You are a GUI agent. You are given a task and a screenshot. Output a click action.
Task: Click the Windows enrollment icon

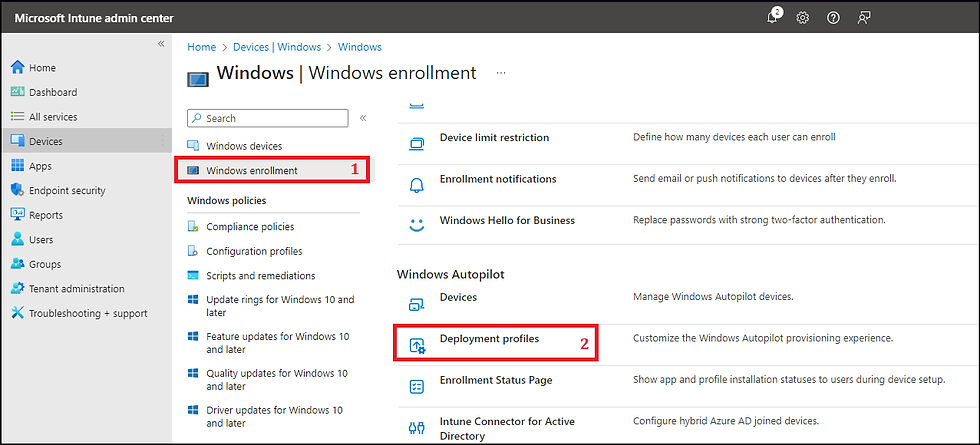pos(193,170)
